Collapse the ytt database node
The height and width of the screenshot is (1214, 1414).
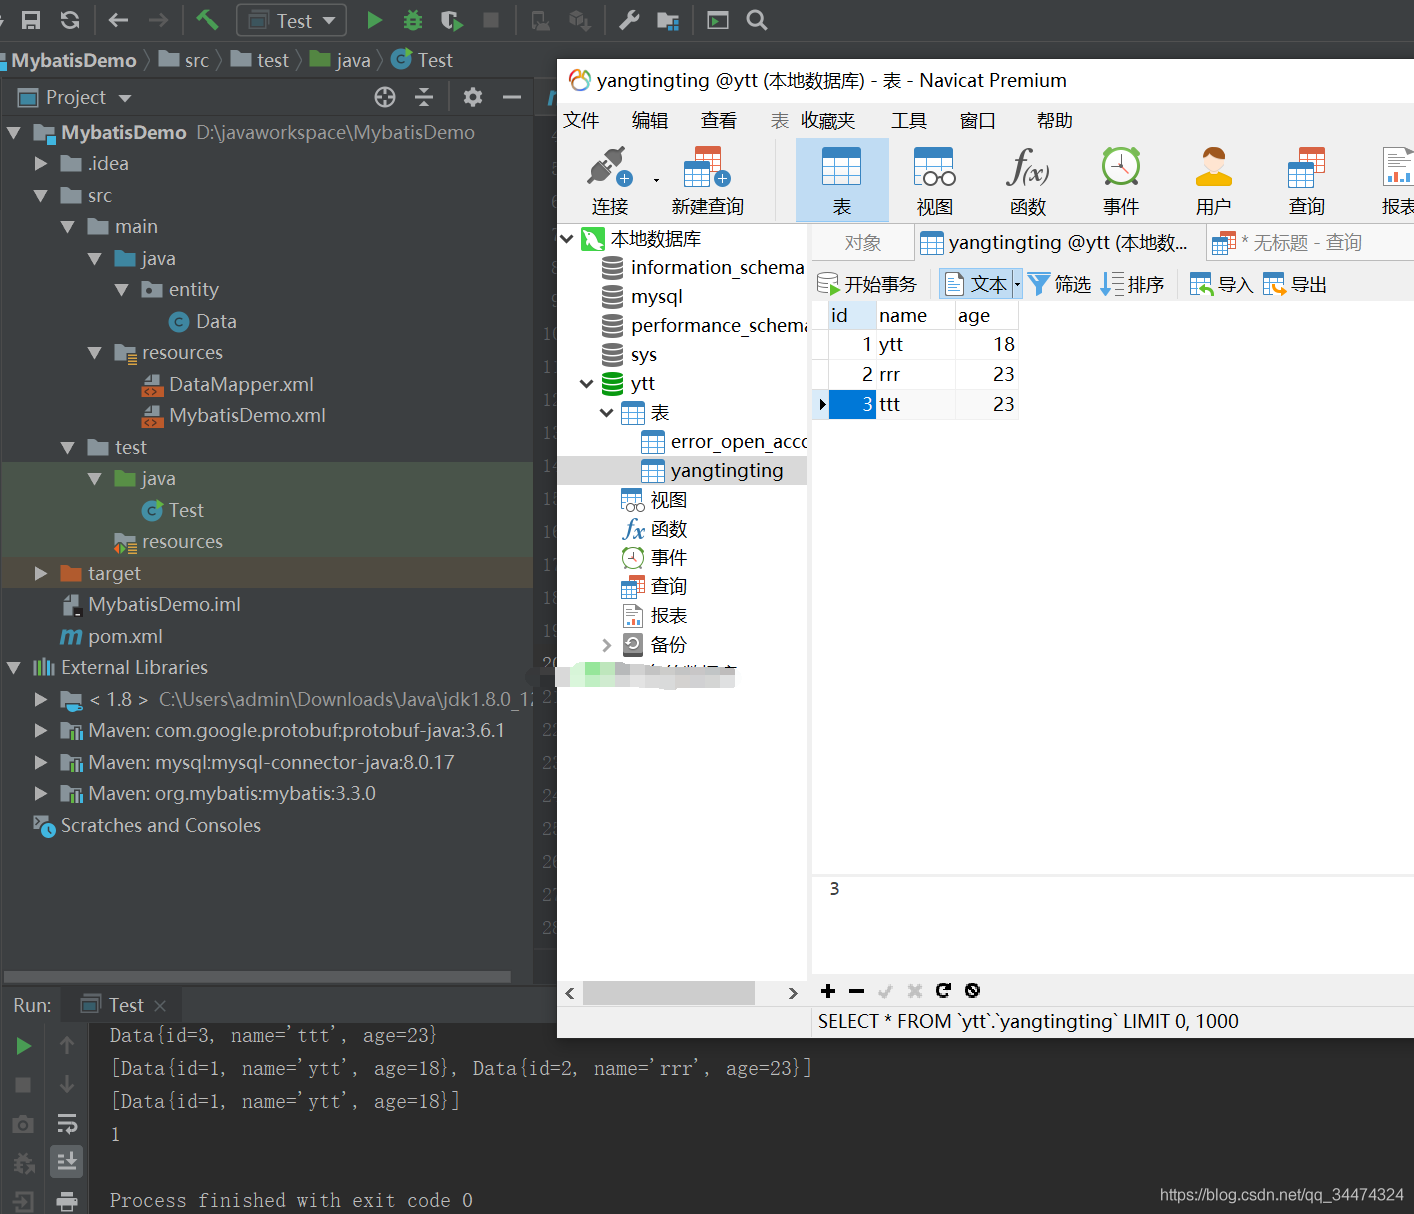pos(587,384)
